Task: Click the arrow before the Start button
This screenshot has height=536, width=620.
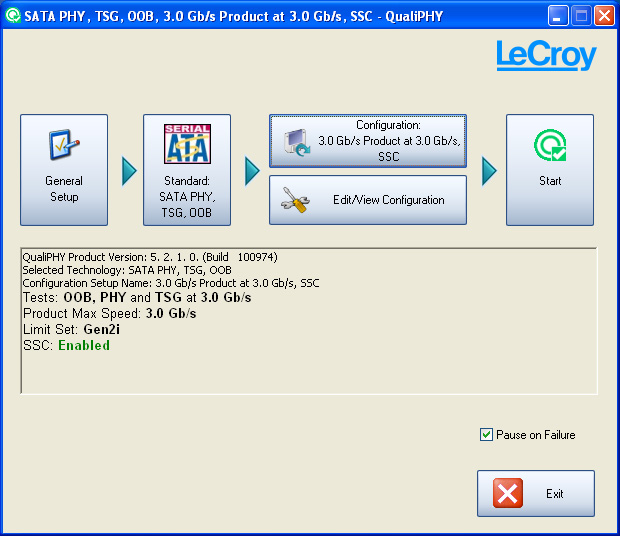Action: tap(488, 171)
